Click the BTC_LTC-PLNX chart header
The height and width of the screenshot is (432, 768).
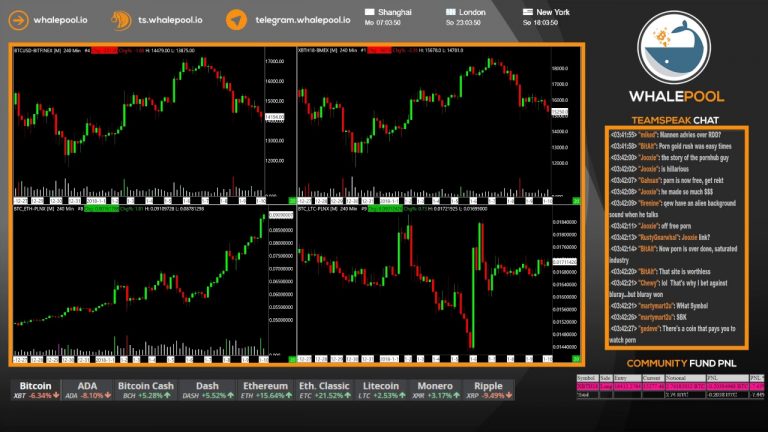pyautogui.click(x=392, y=209)
